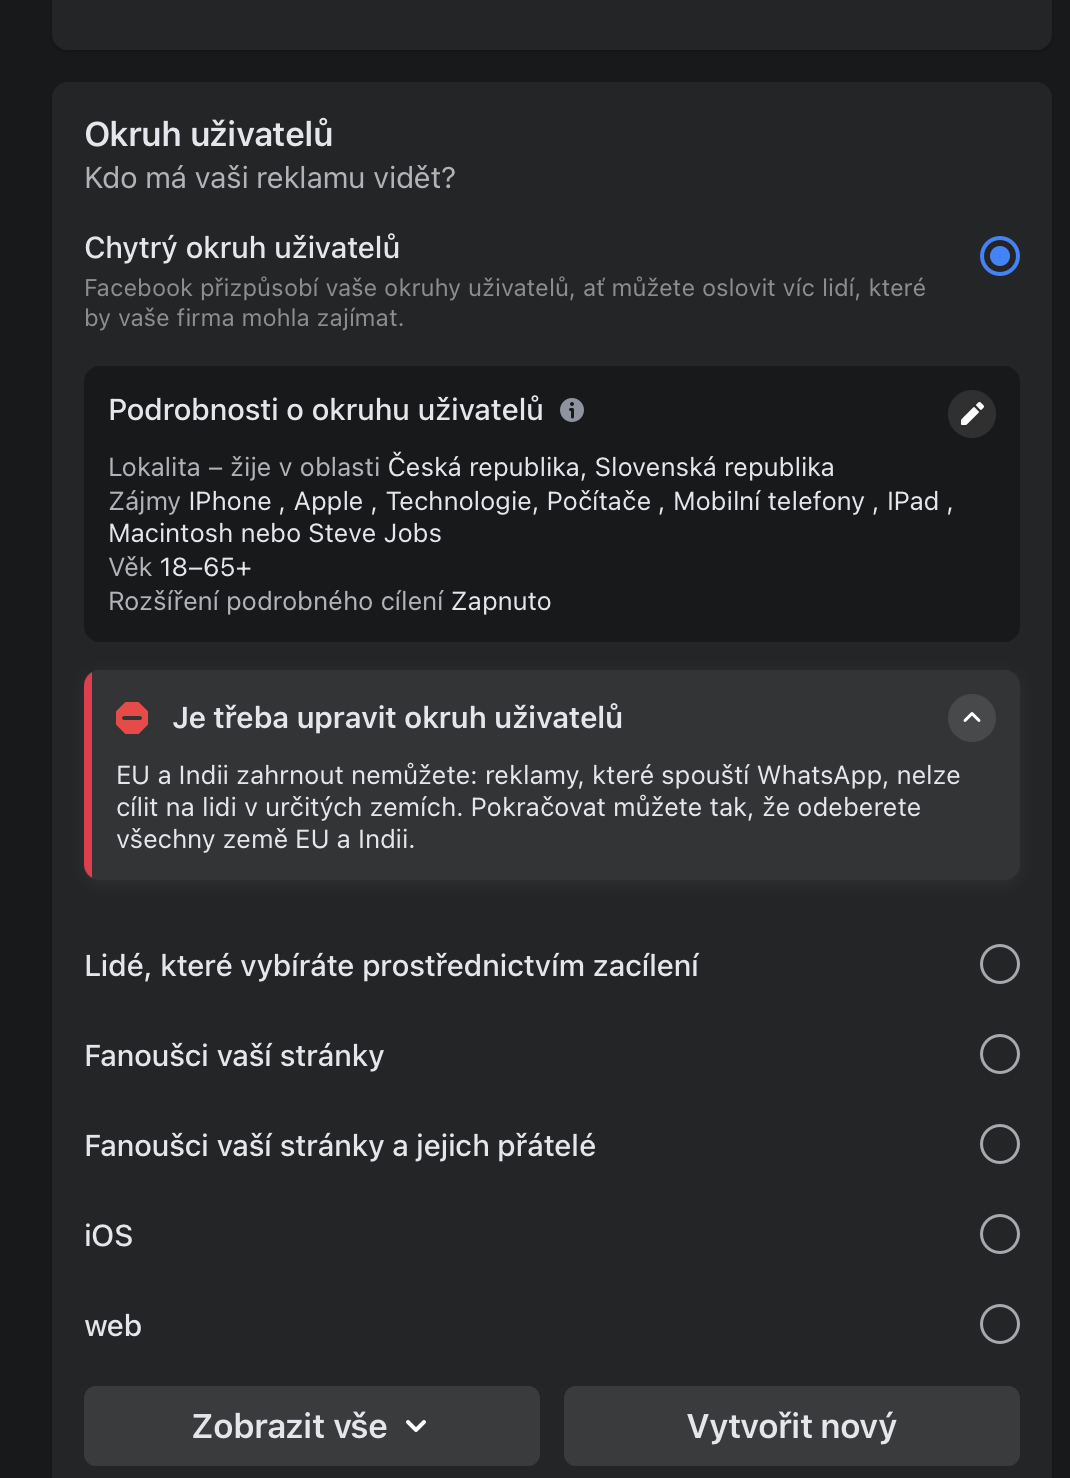Pick the iOS audience radio button
Screen dimensions: 1070x1478
(x=999, y=1234)
